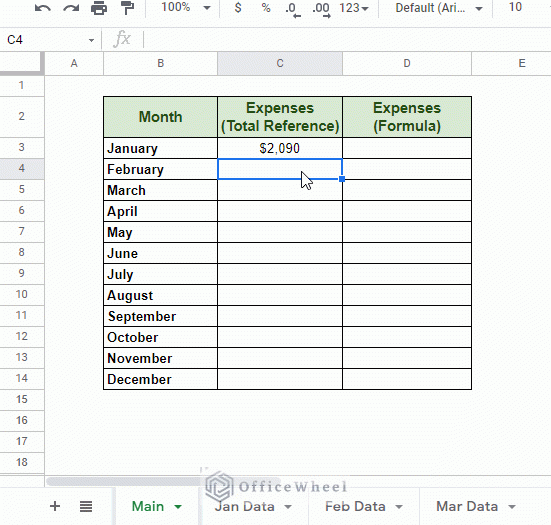Click Decrease decimal places icon
Screen dimensions: 551x525
293,9
